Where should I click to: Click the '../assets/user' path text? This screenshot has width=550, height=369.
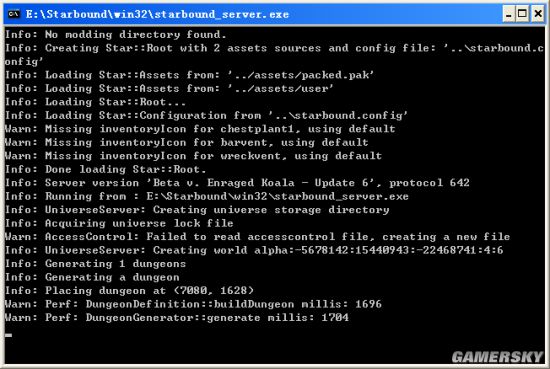[280, 88]
